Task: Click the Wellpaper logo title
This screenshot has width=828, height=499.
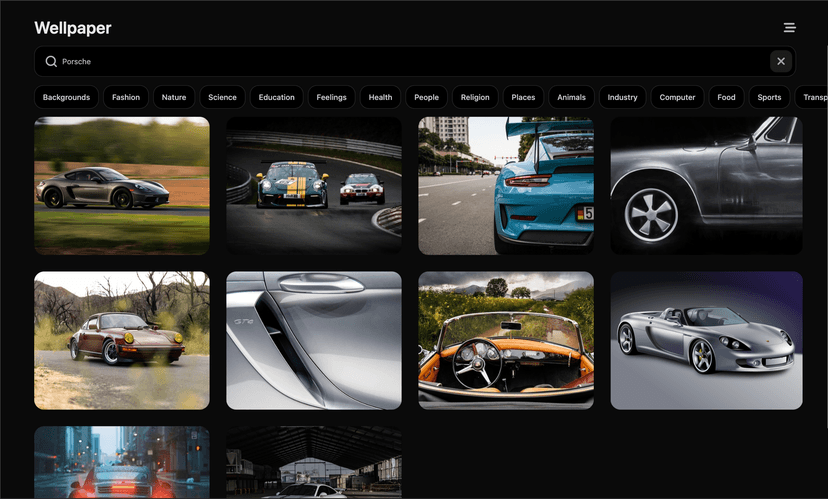Action: tap(73, 28)
